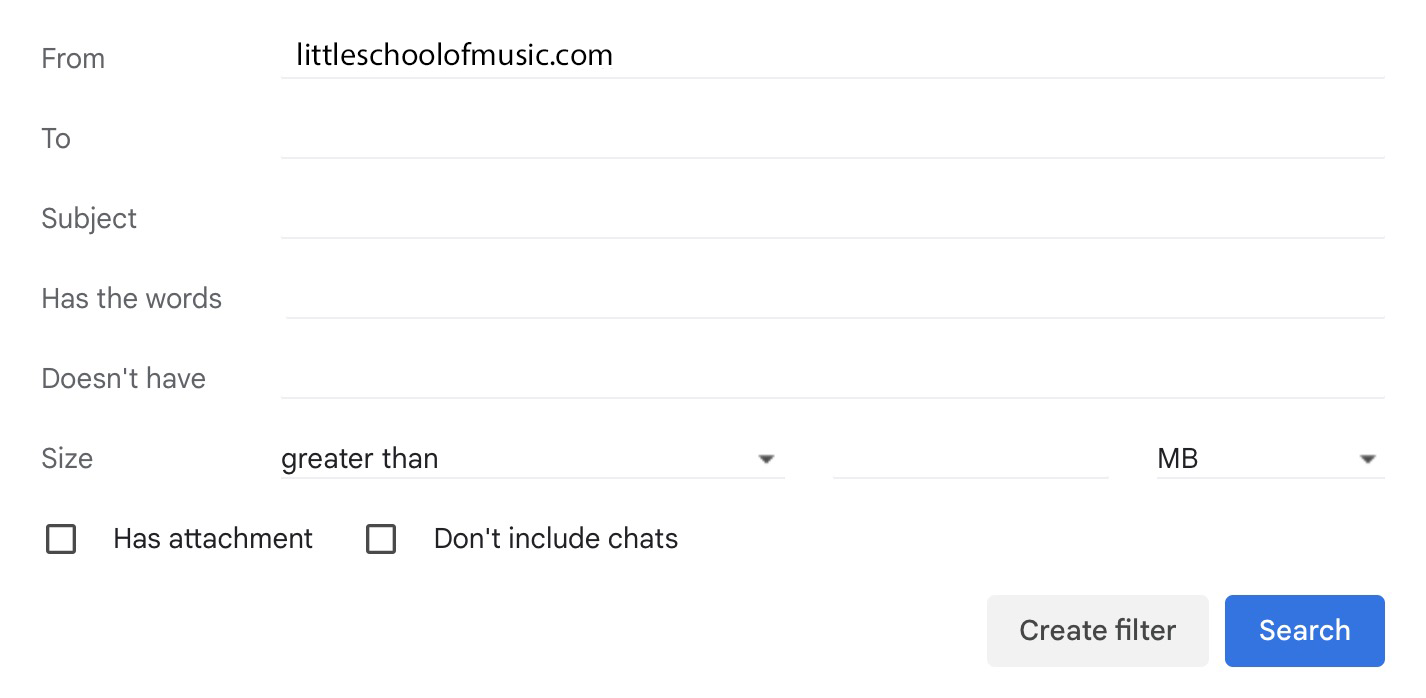Click the 'From' field label
Viewport: 1426px width, 698px height.
coord(73,59)
